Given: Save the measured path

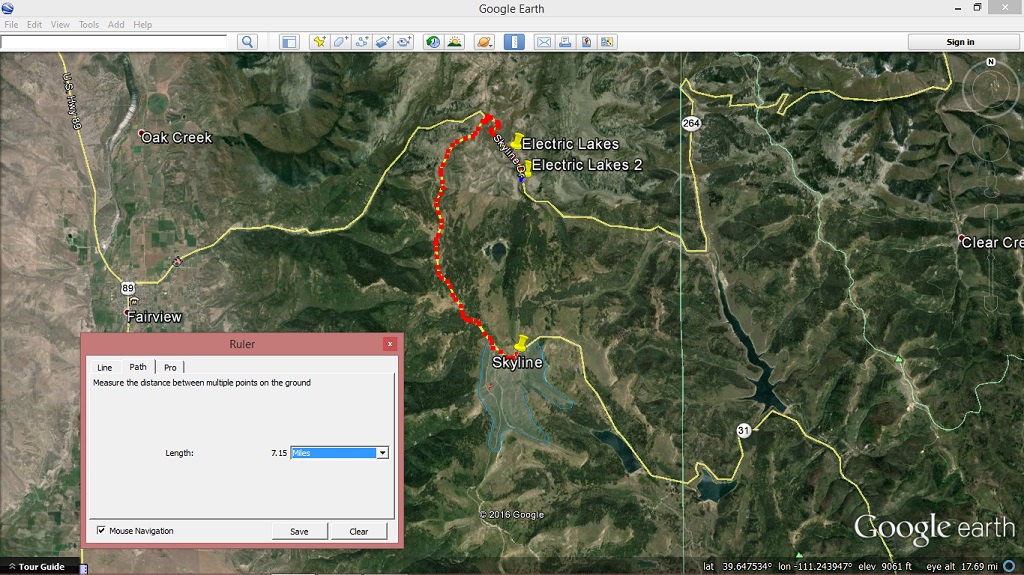Looking at the screenshot, I should 299,531.
